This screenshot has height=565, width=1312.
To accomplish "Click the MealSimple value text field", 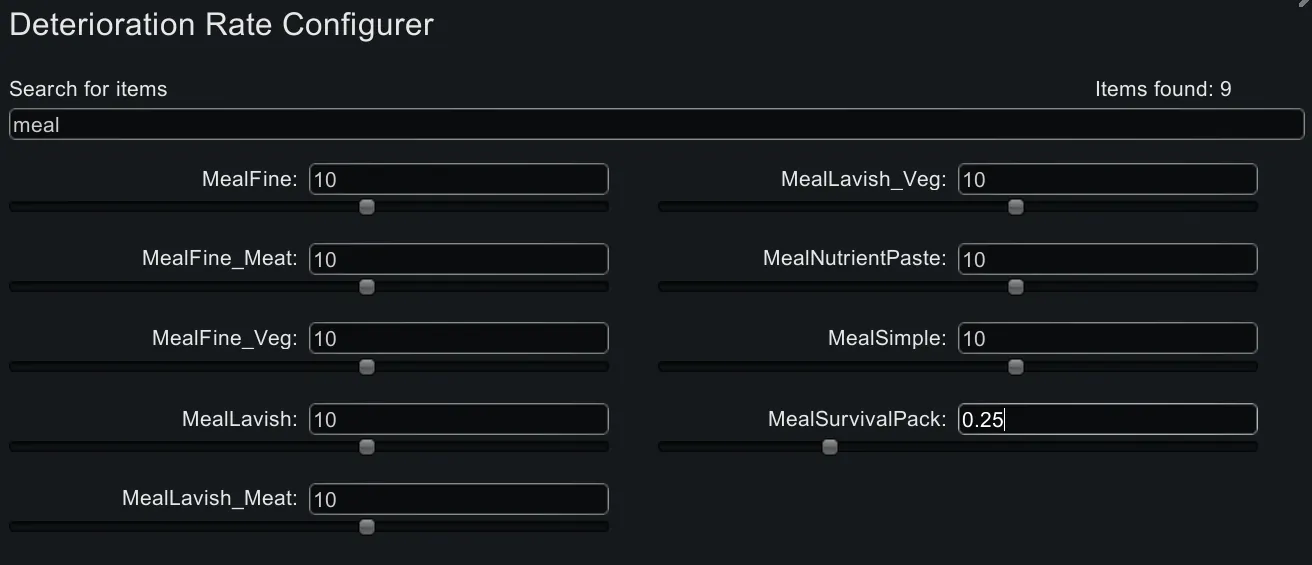I will (x=1107, y=339).
